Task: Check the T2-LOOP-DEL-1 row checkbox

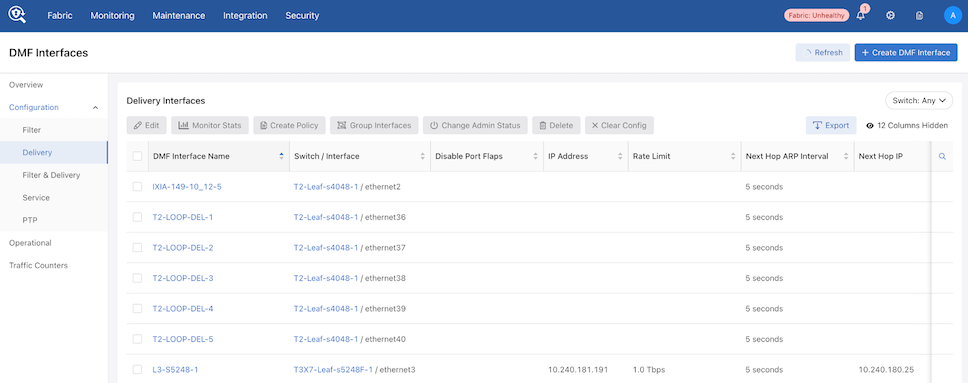Action: [137, 217]
